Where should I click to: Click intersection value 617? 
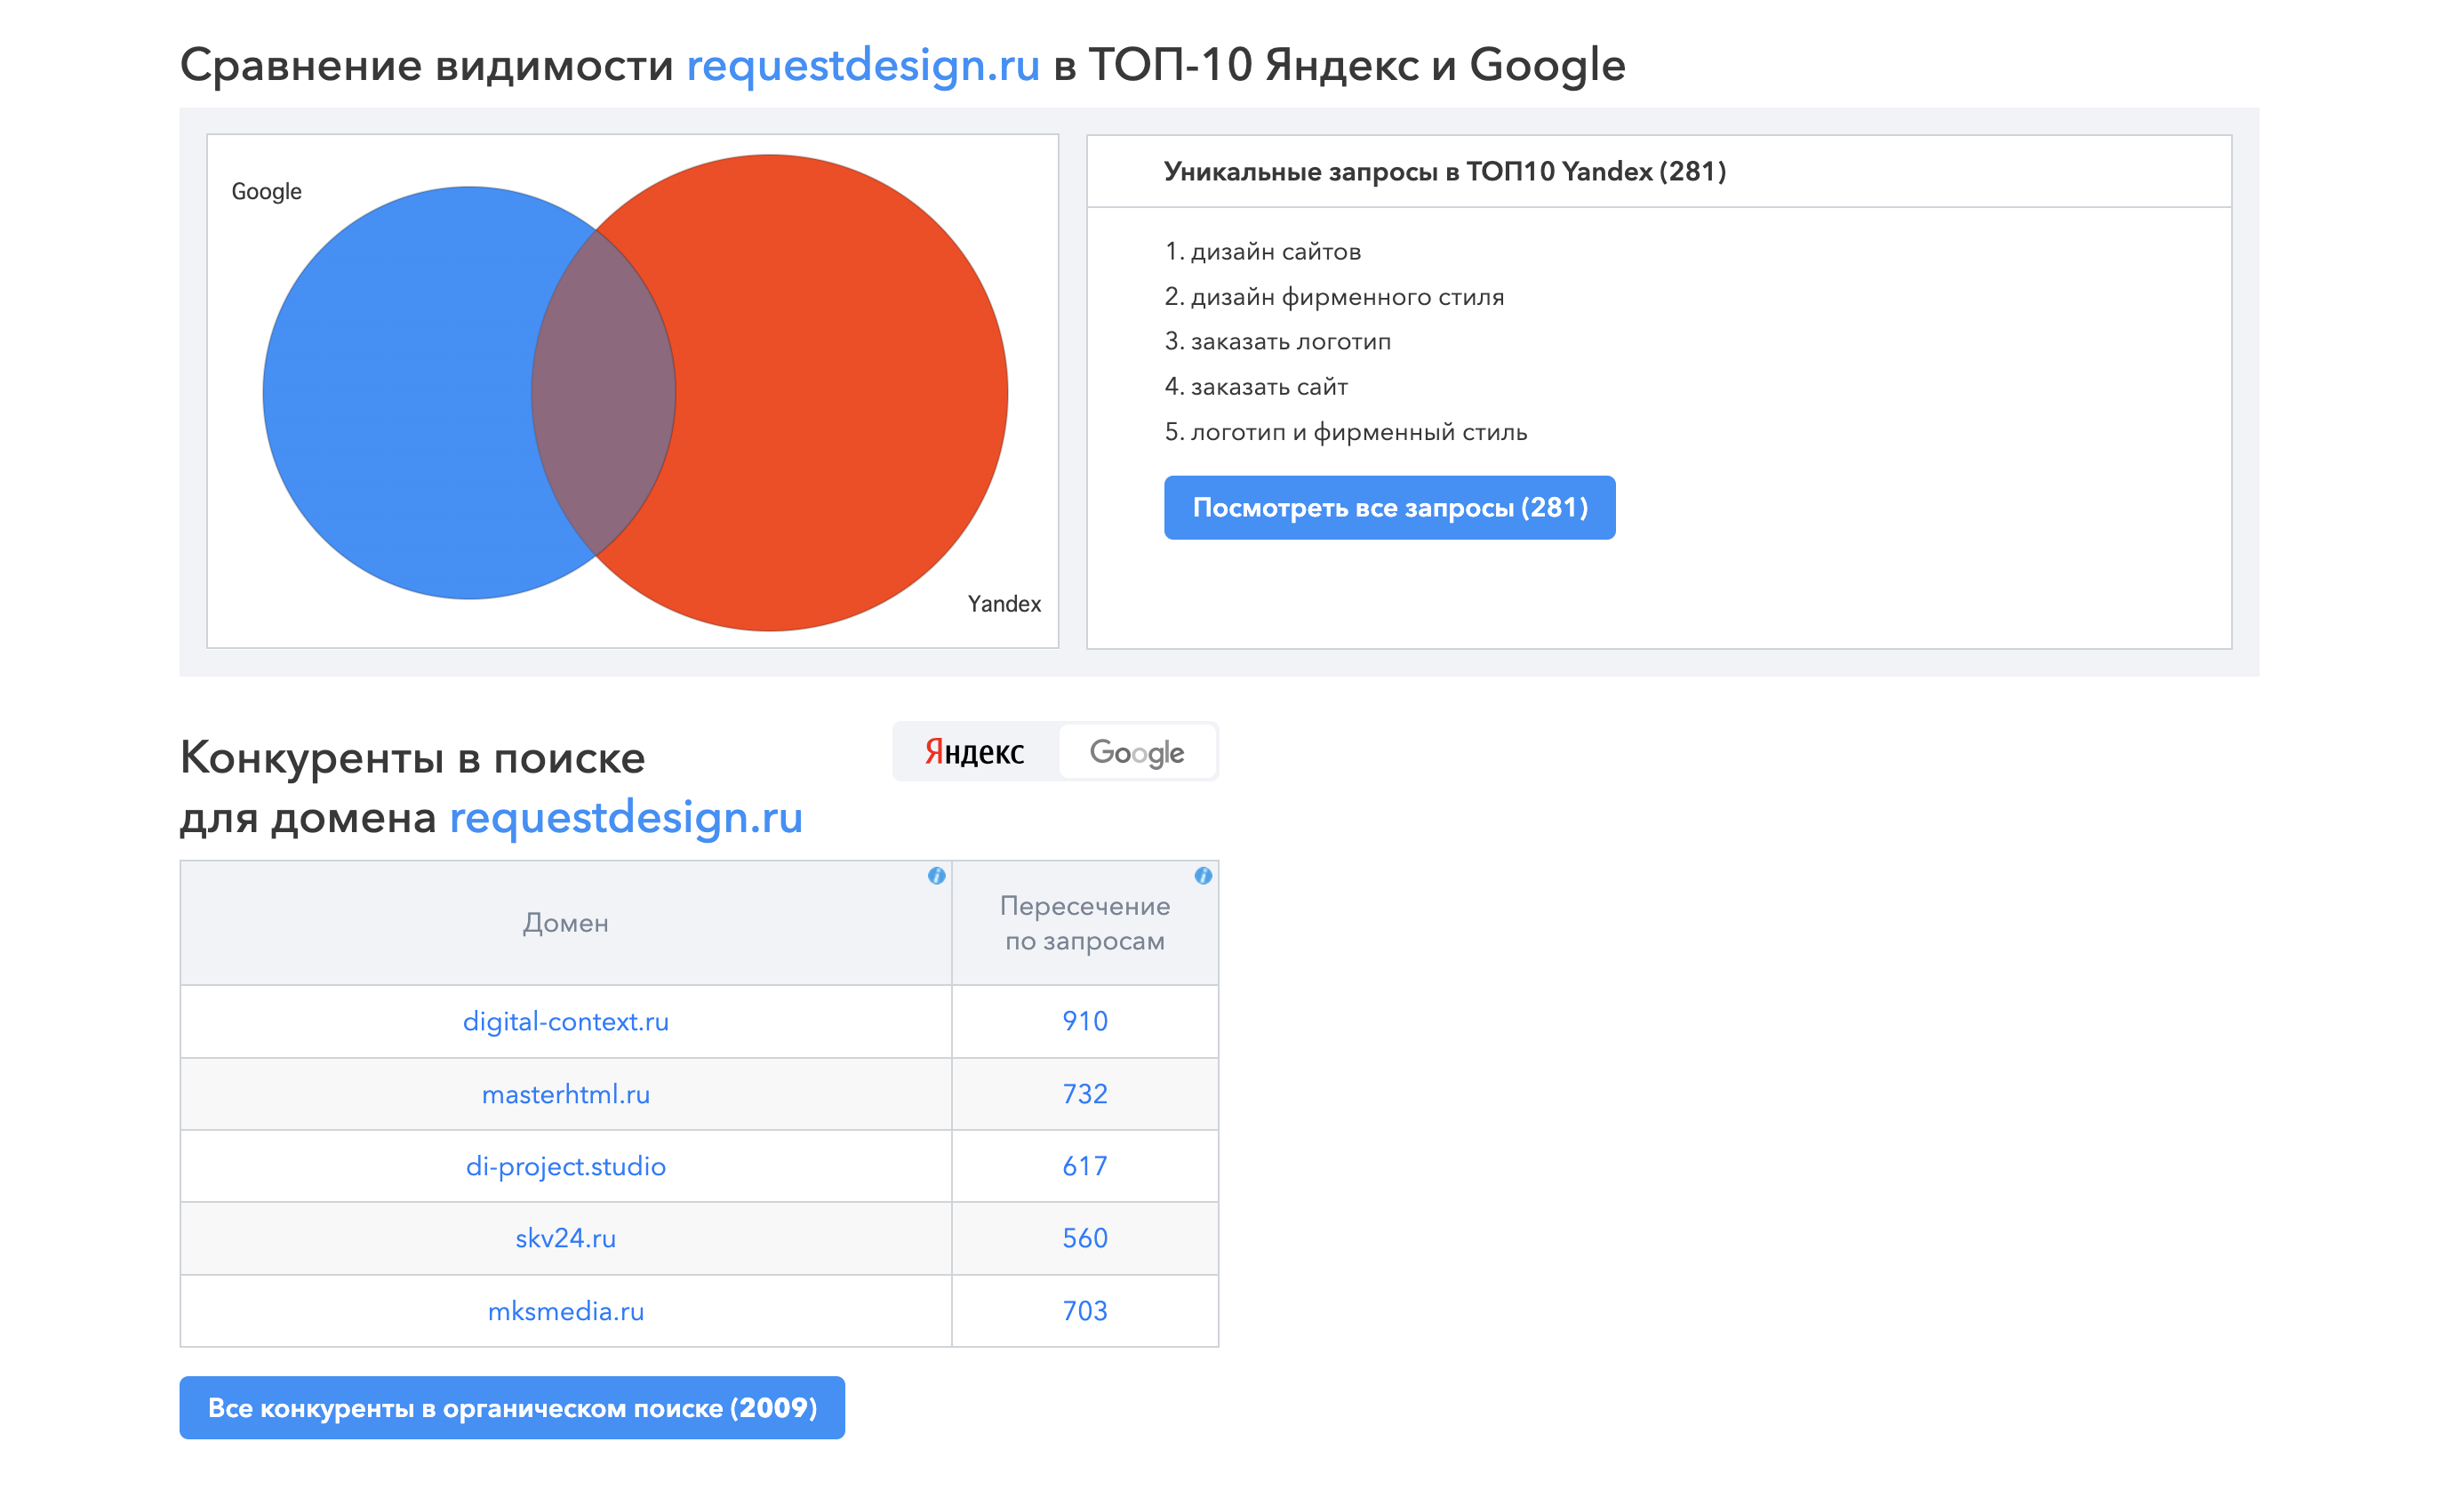pyautogui.click(x=1084, y=1166)
